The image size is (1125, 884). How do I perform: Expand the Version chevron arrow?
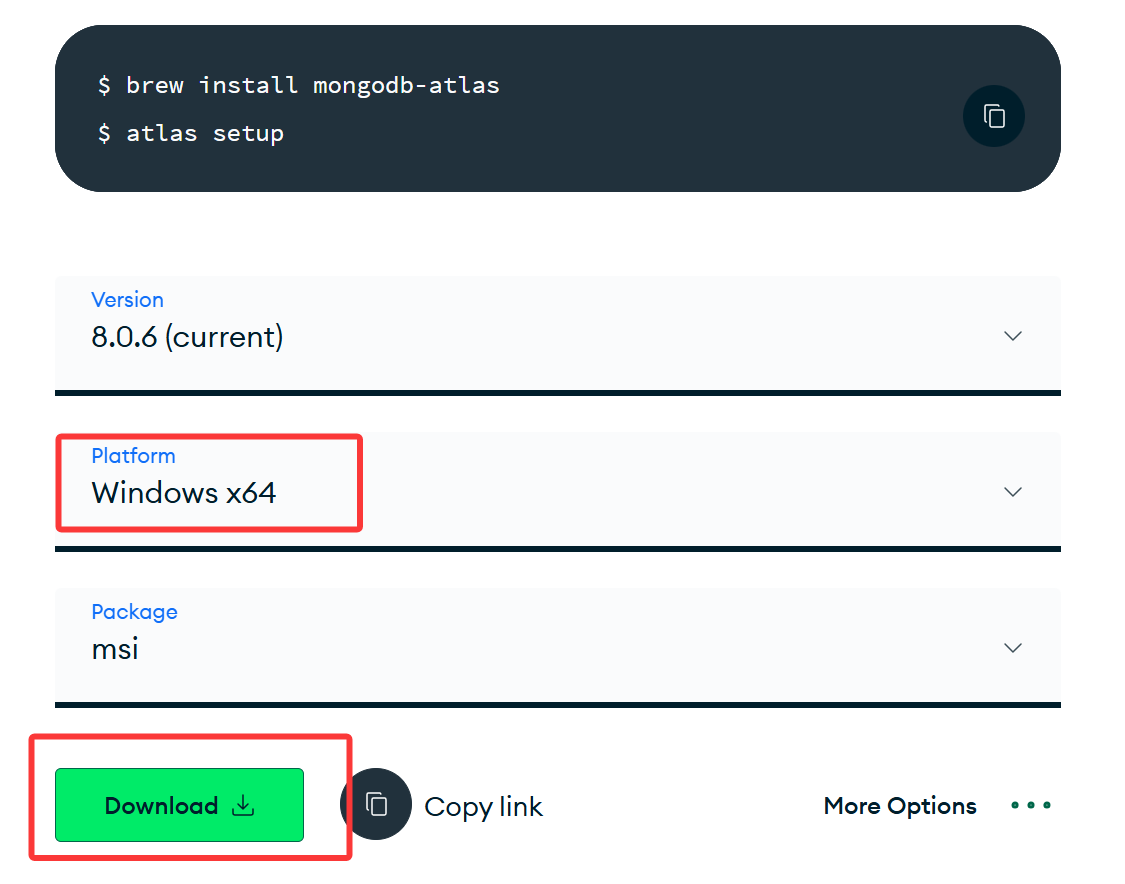pyautogui.click(x=1012, y=336)
